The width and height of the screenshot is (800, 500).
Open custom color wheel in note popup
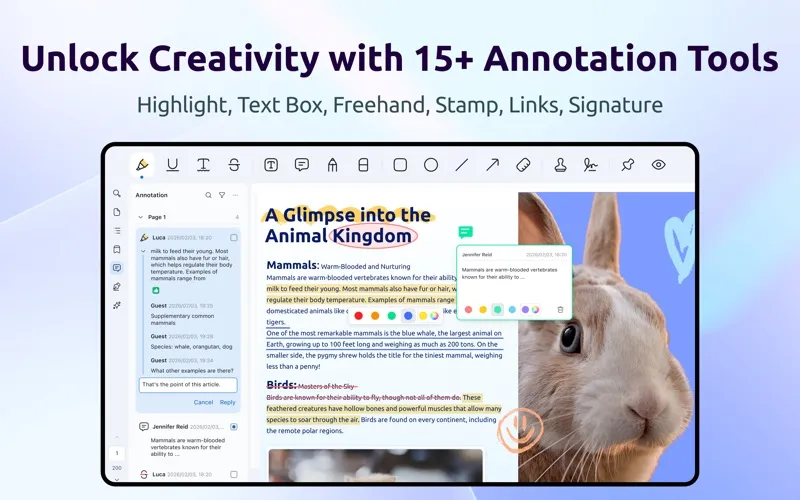(535, 310)
